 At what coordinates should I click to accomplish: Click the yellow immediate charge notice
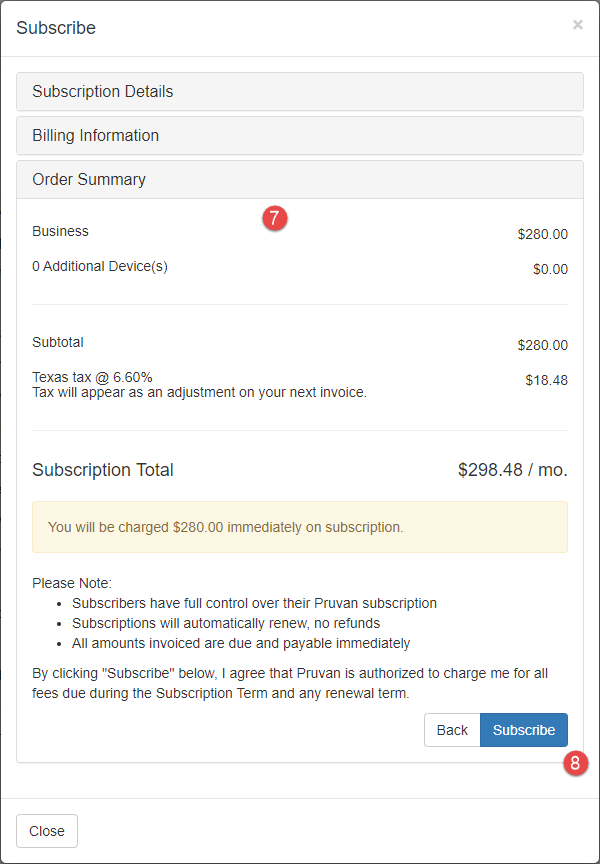click(299, 527)
